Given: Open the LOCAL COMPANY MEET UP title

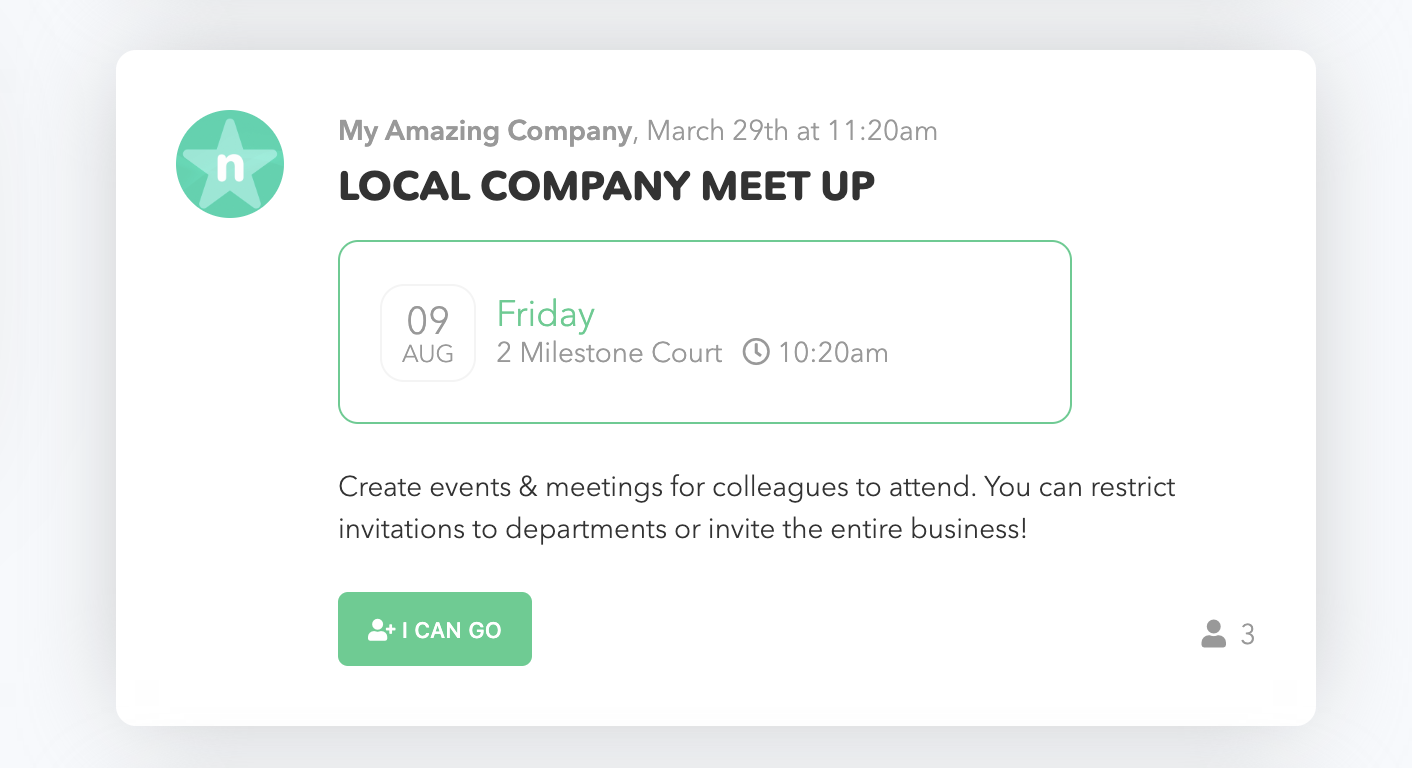Looking at the screenshot, I should click(607, 187).
